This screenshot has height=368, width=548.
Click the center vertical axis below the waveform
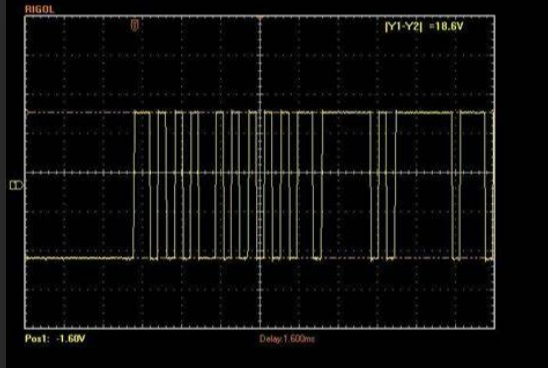(260, 294)
